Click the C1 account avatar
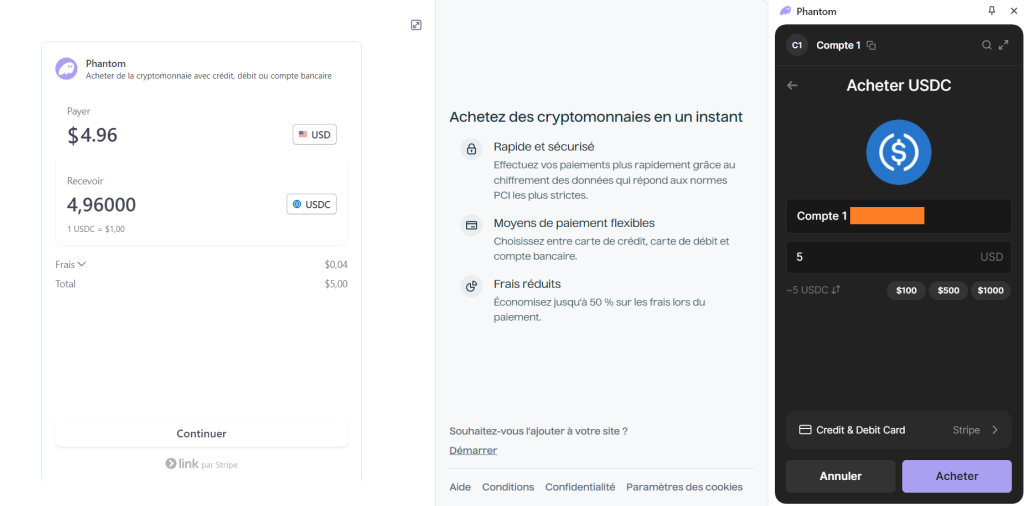This screenshot has width=1024, height=506. pos(797,45)
